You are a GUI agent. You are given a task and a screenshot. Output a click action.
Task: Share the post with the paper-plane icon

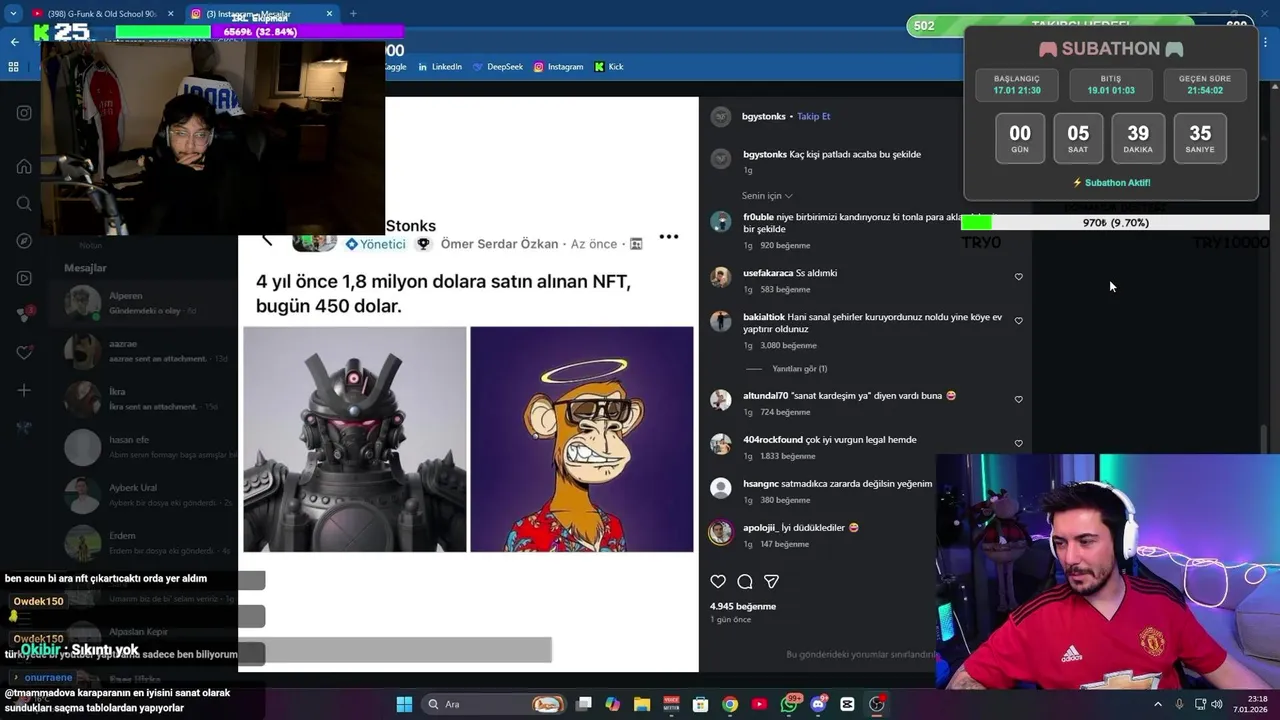coord(771,581)
